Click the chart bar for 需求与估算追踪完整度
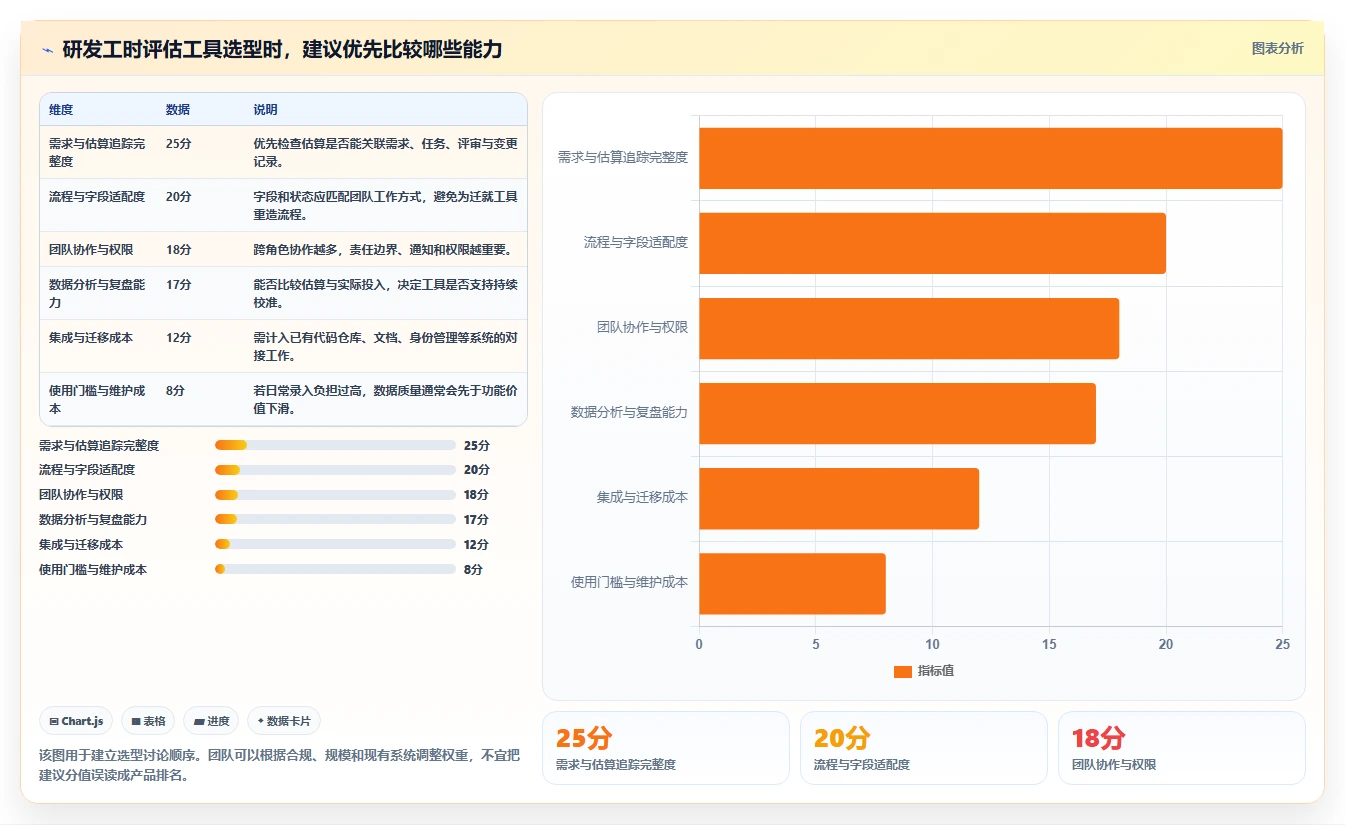 [x=990, y=158]
